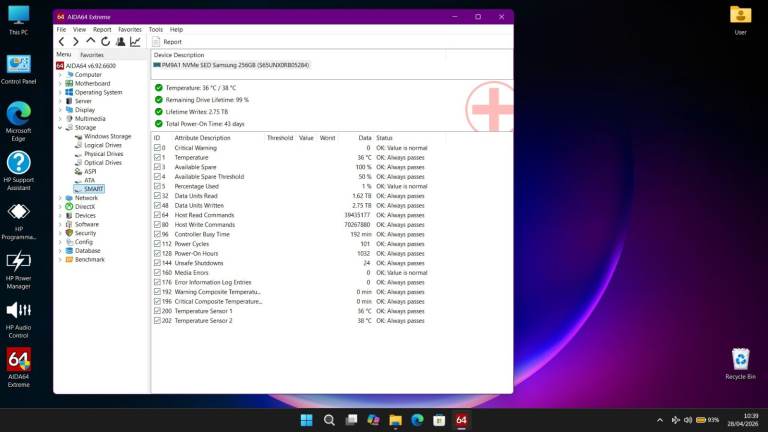Open the HP Support Assistant desktop icon
The width and height of the screenshot is (768, 432).
(x=19, y=171)
